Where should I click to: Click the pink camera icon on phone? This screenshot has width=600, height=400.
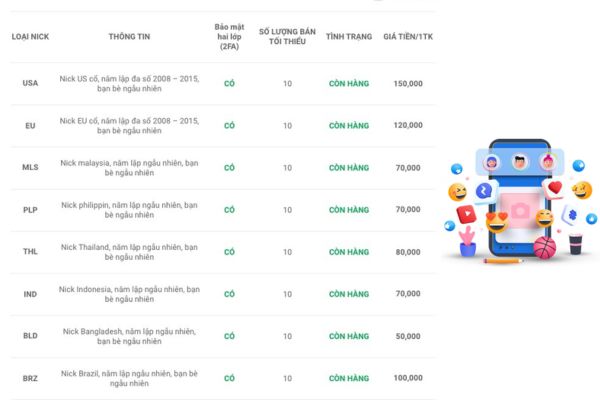click(519, 209)
